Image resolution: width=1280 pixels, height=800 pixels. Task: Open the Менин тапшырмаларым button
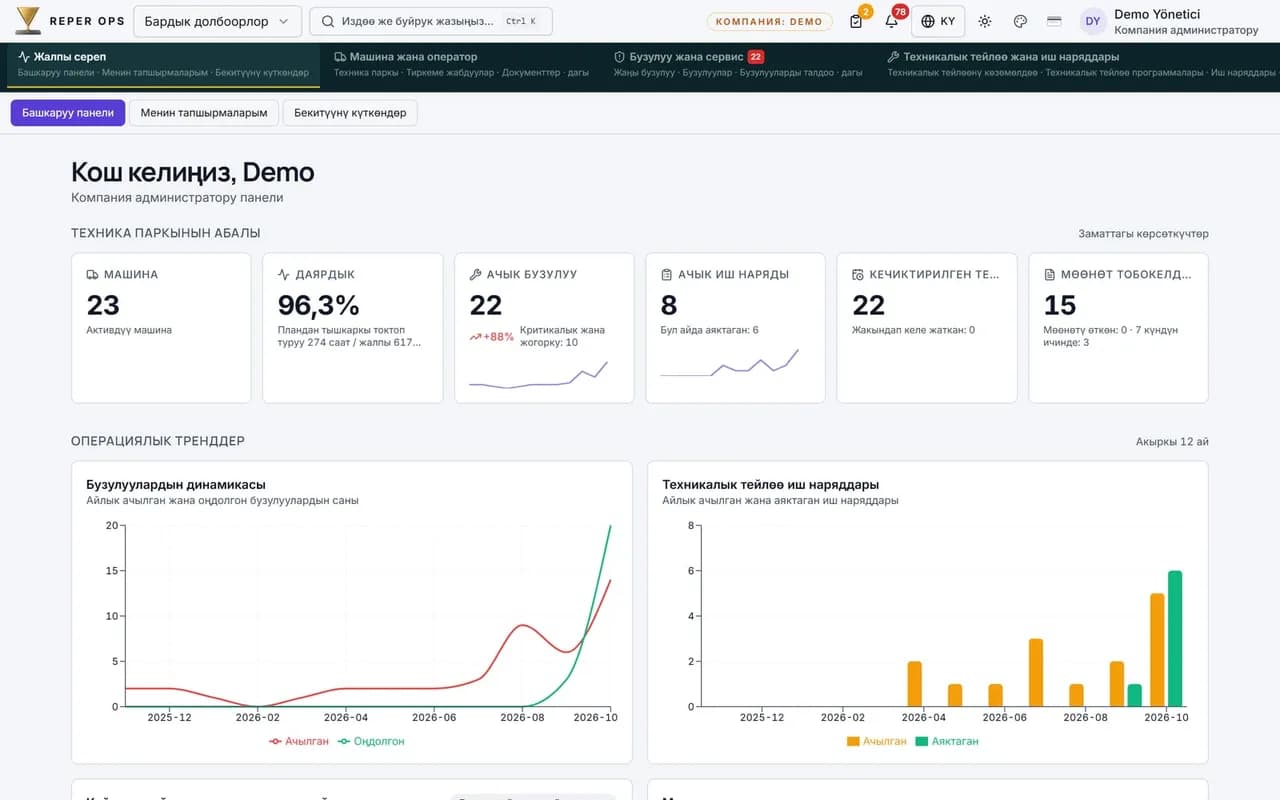[204, 113]
